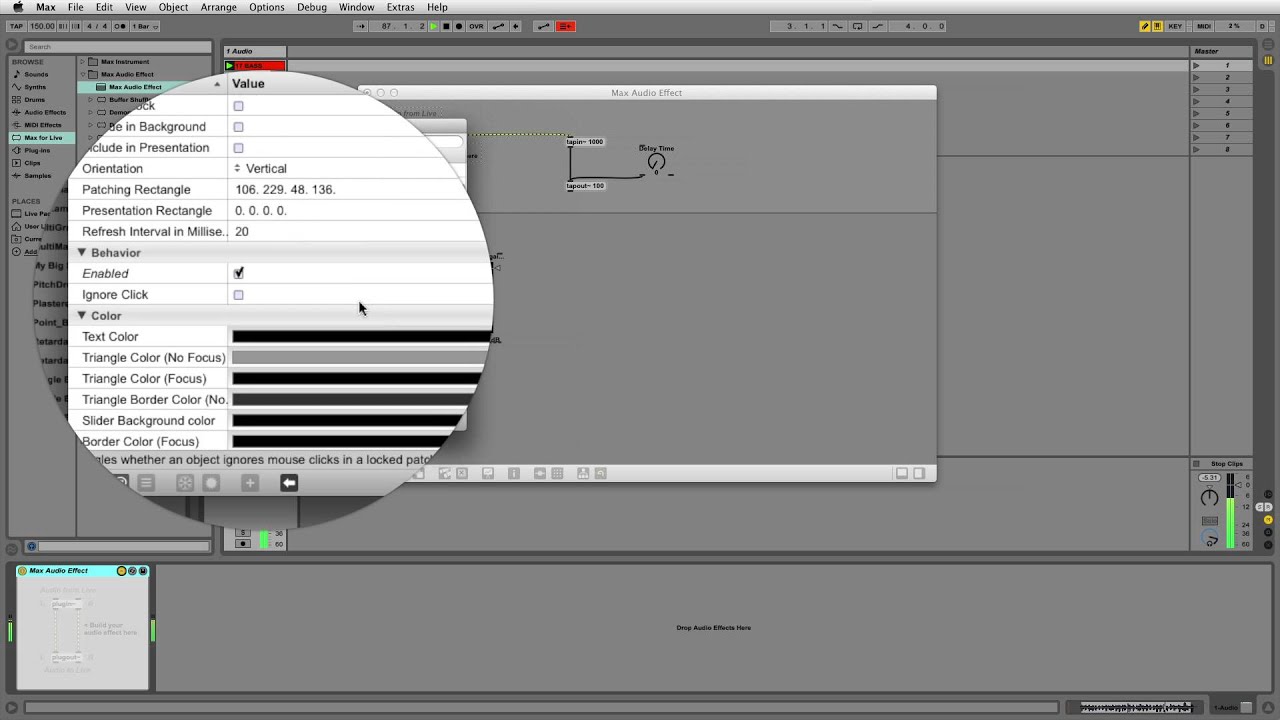Click the plus icon in inspector toolbar
This screenshot has width=1280, height=720.
pos(250,483)
